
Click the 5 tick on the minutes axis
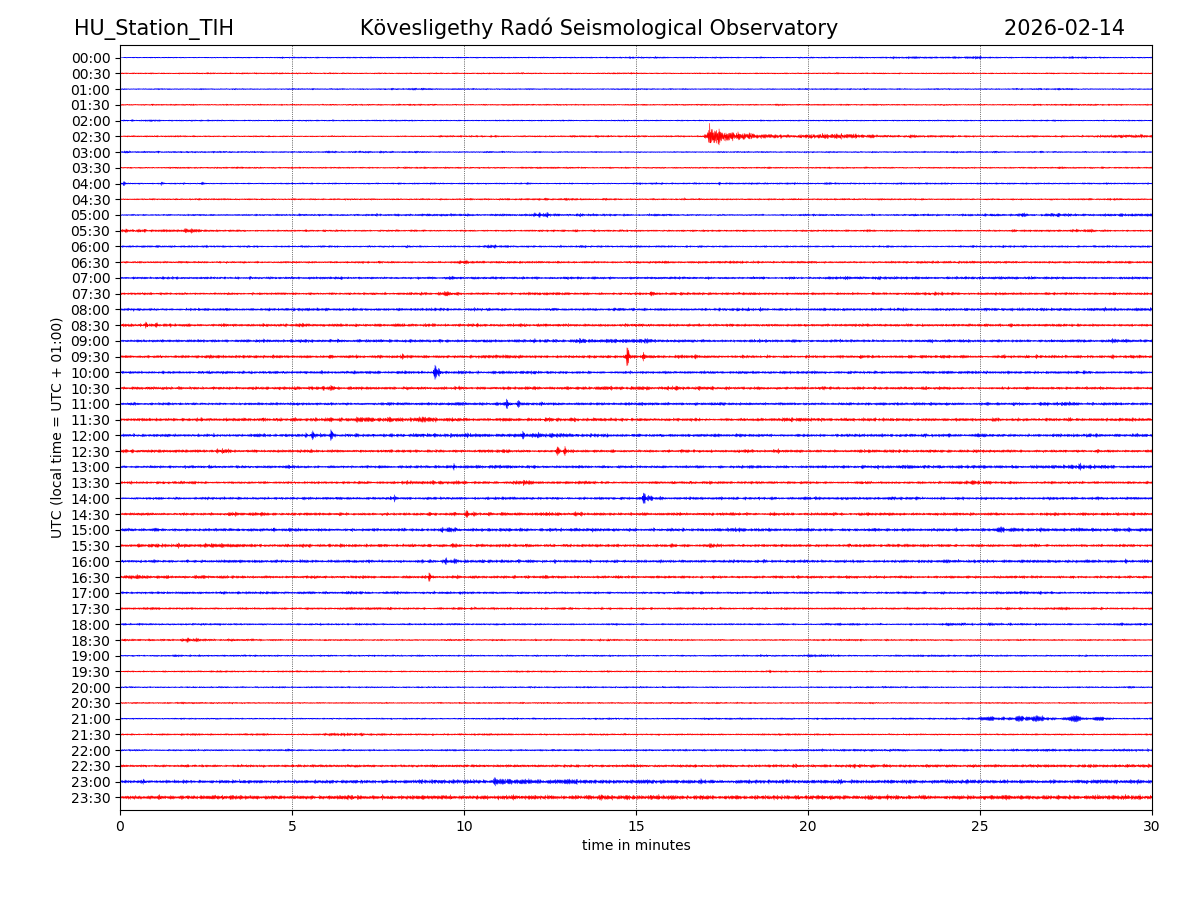[x=292, y=826]
